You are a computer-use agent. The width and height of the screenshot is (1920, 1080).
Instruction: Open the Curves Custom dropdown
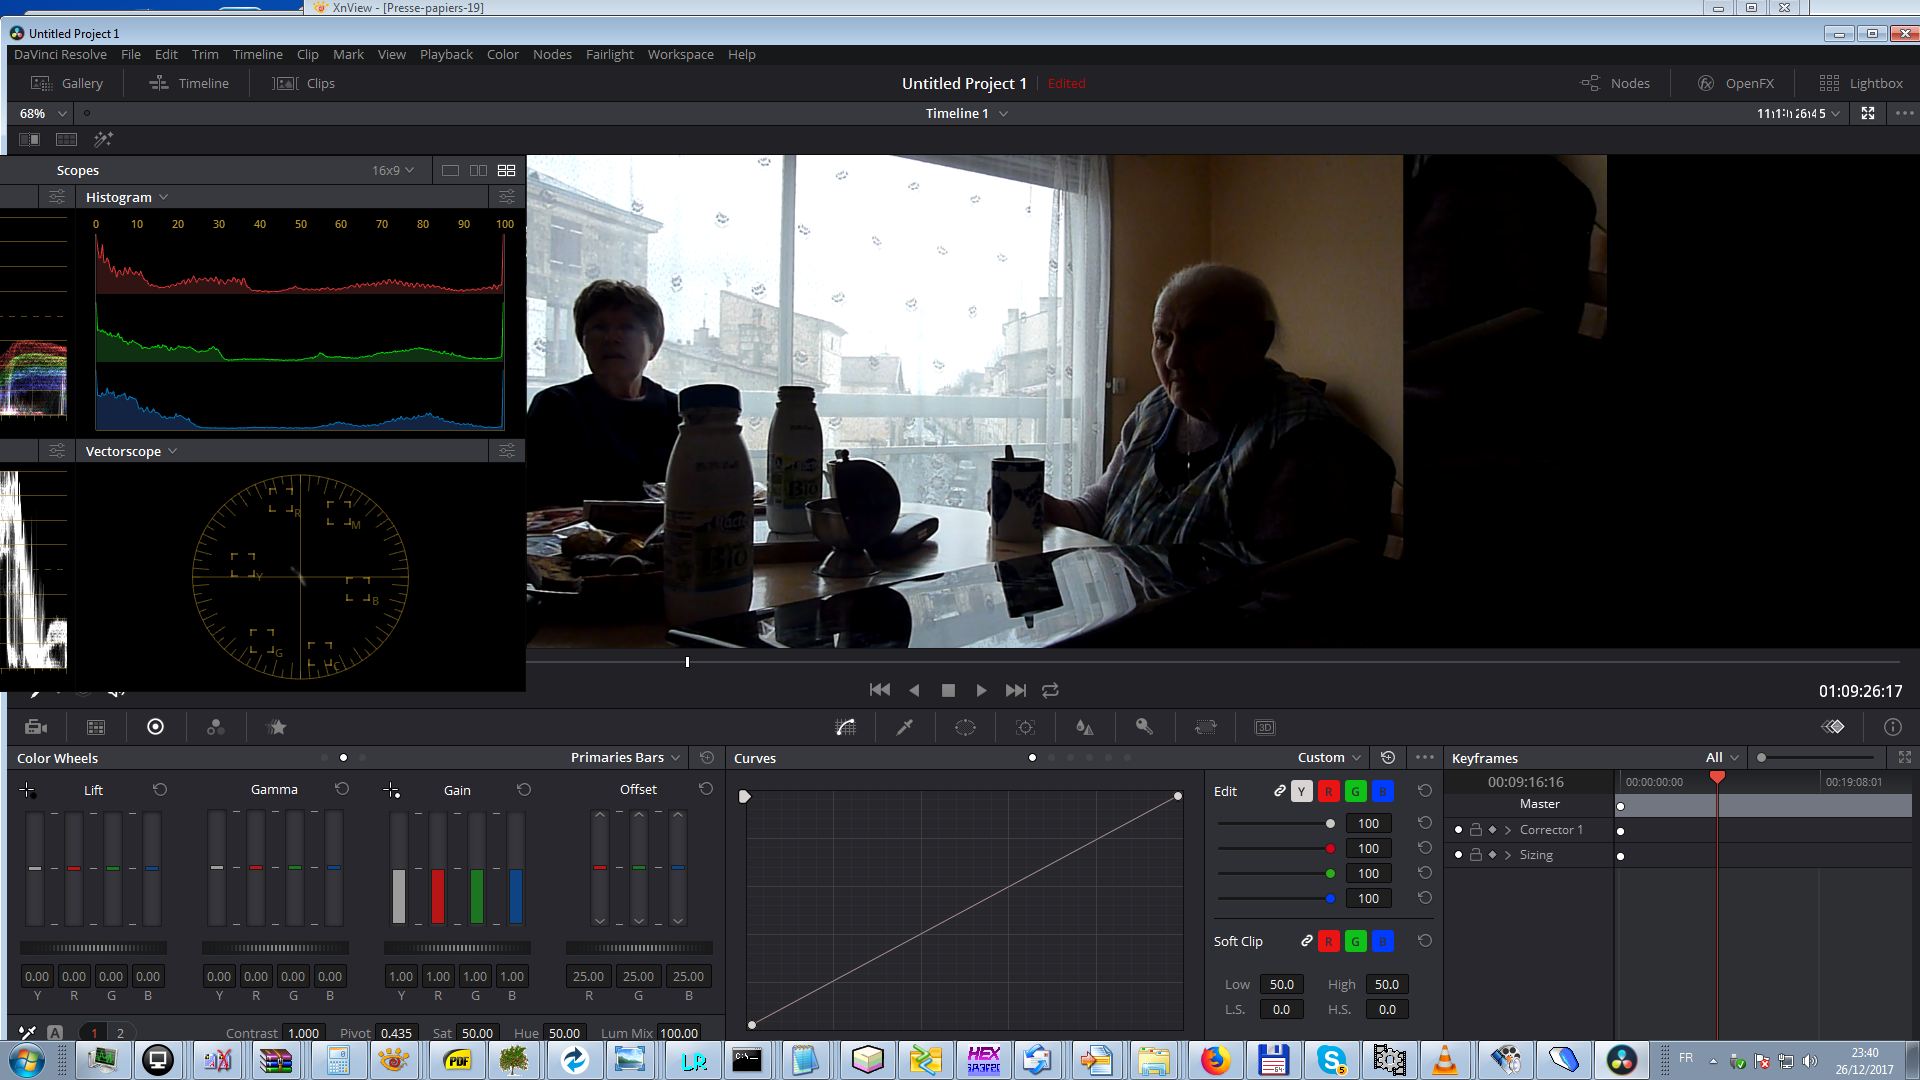(1329, 757)
